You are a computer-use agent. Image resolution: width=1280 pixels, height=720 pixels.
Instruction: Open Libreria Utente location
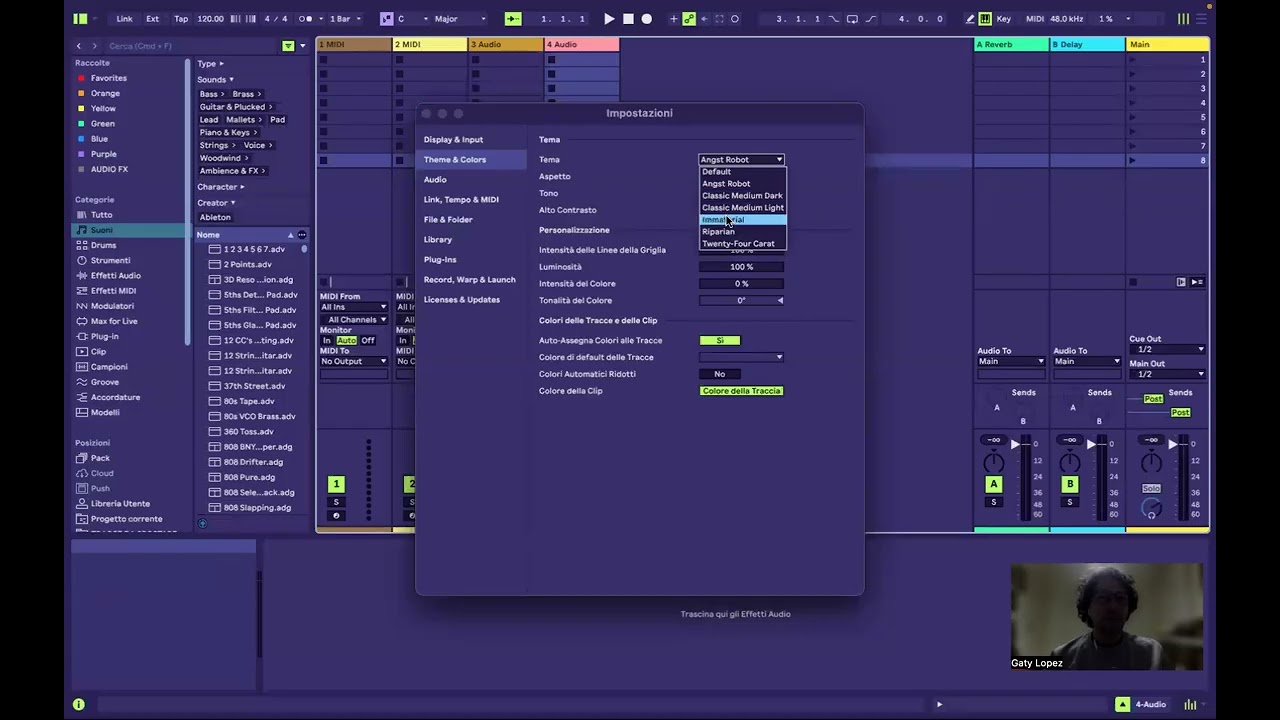pyautogui.click(x=130, y=504)
